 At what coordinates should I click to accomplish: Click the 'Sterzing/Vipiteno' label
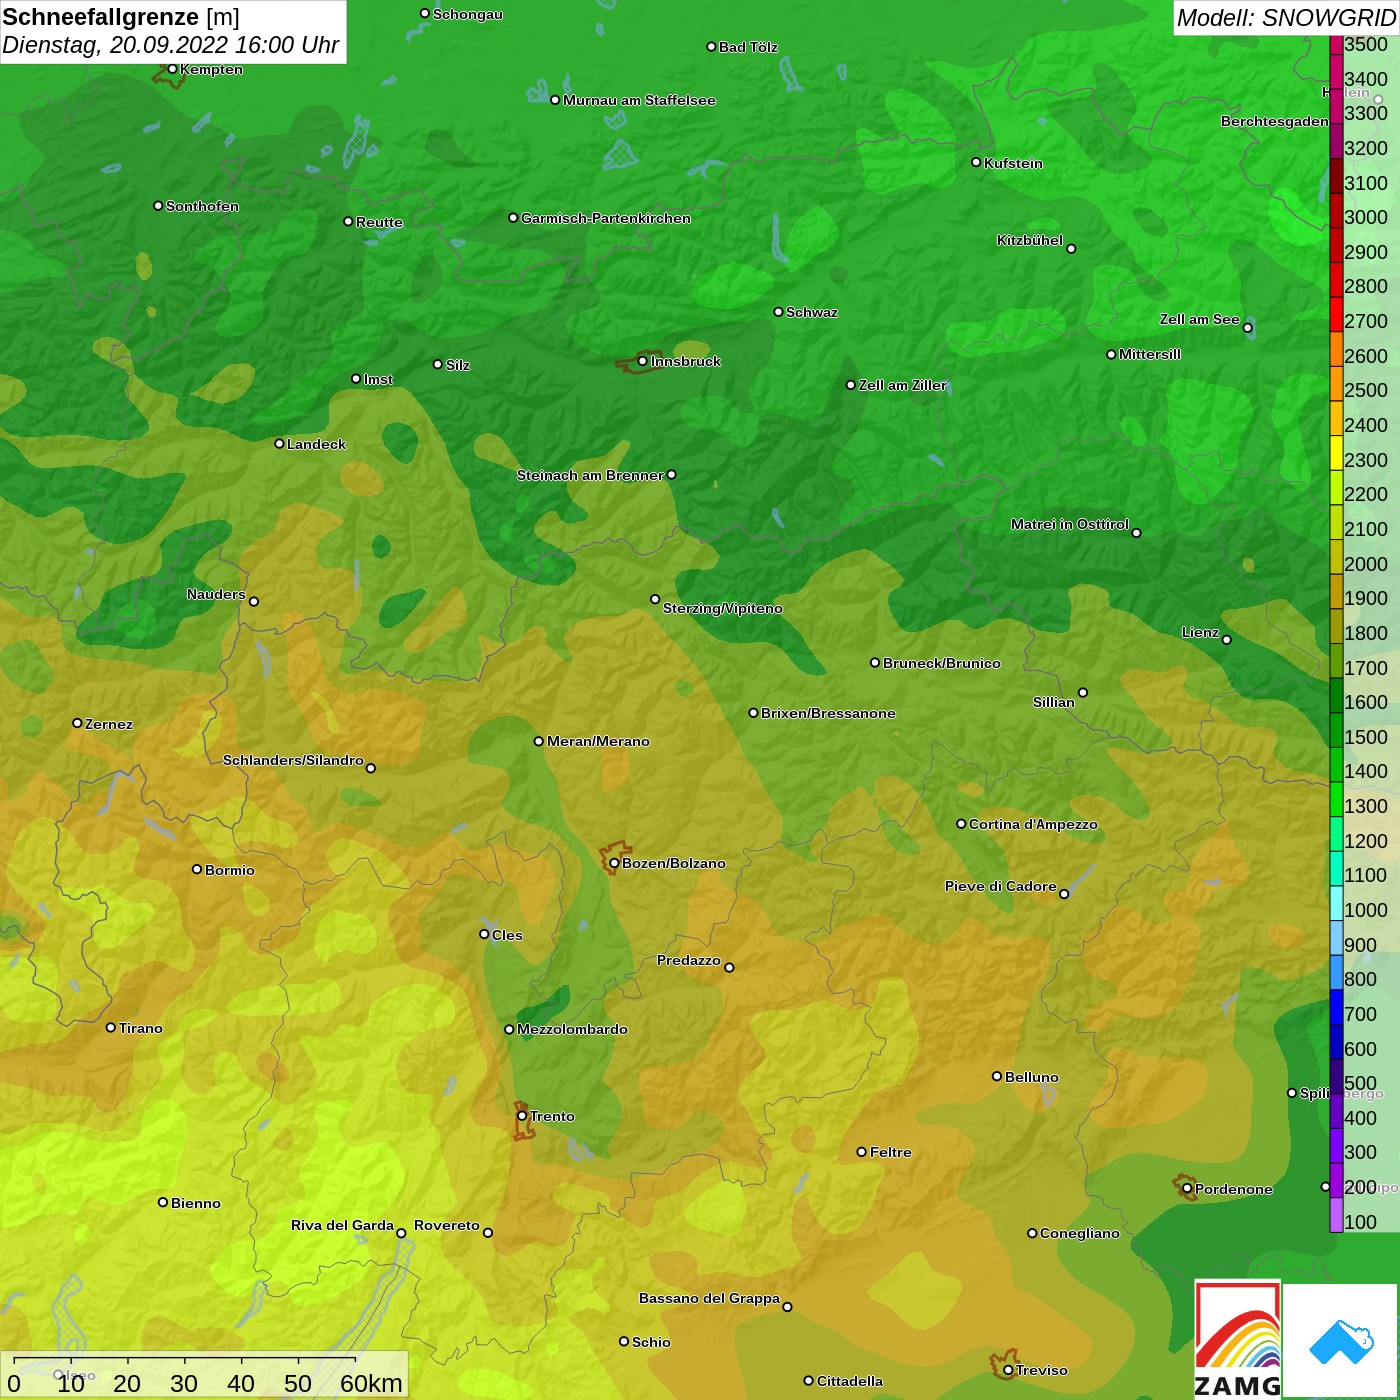(723, 608)
